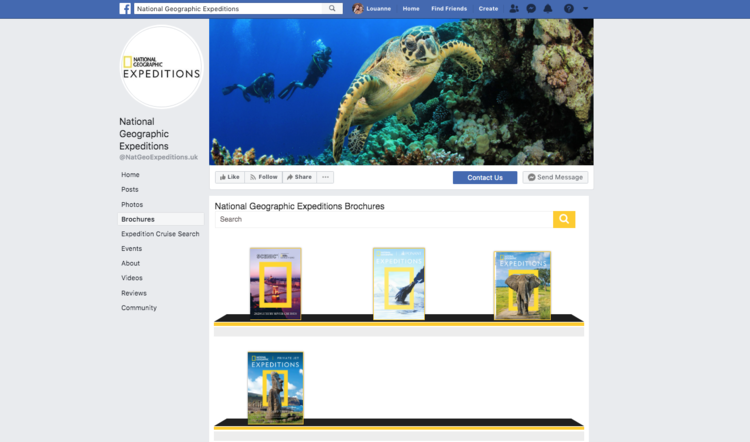Screen dimensions: 750x442
Task: Open the Reviews tab in sidebar
Action: [134, 293]
